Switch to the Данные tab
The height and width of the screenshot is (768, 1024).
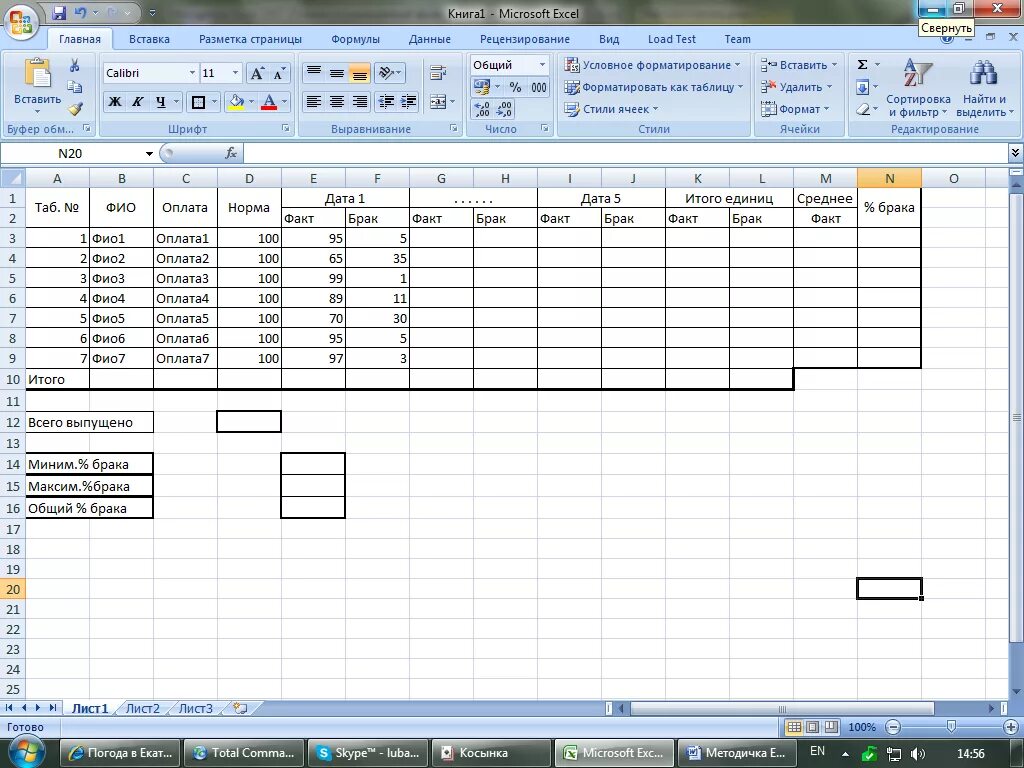(x=430, y=39)
